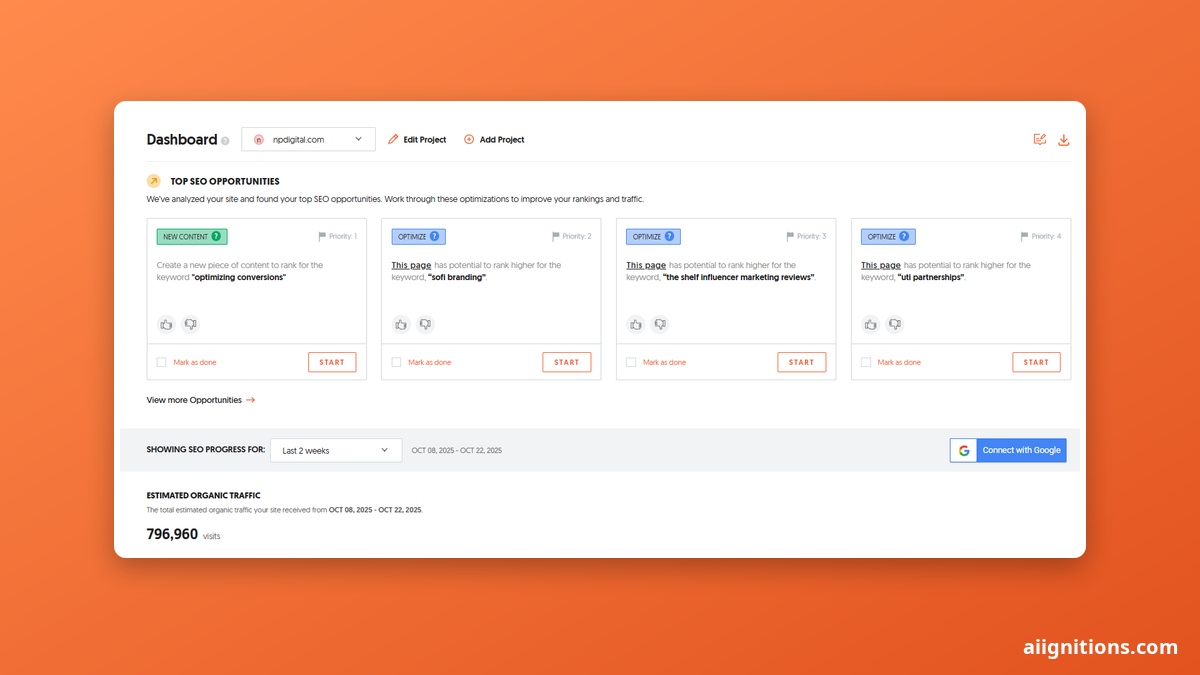Click help icon on Priority 3 OPTIMIZE badge
The width and height of the screenshot is (1200, 675).
click(669, 237)
